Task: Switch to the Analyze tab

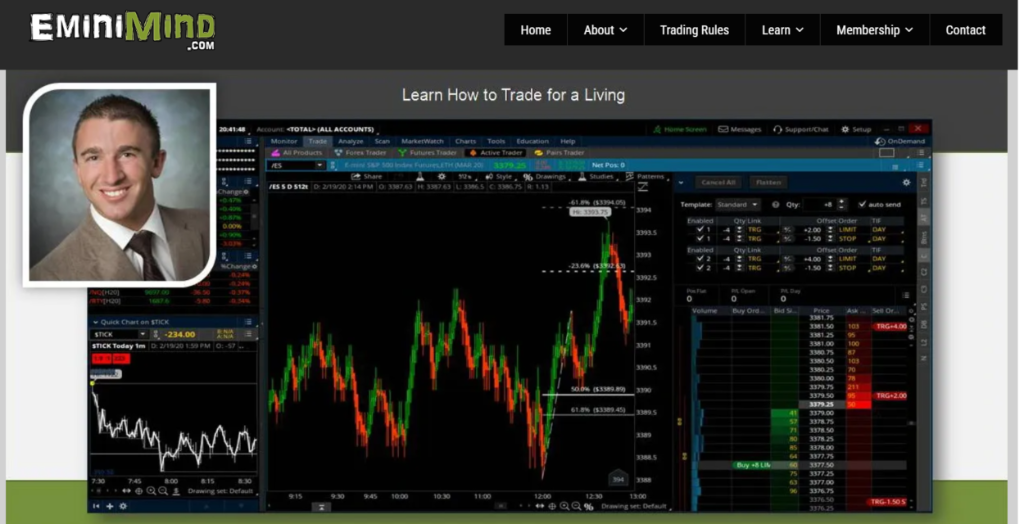Action: (351, 141)
